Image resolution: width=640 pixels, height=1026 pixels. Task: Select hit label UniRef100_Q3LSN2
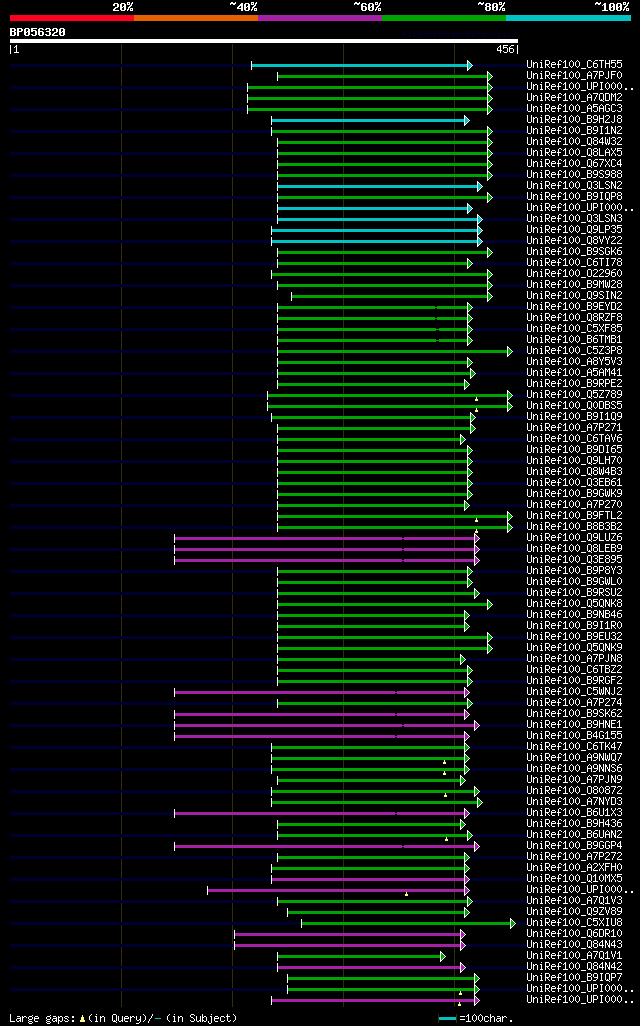(x=575, y=185)
